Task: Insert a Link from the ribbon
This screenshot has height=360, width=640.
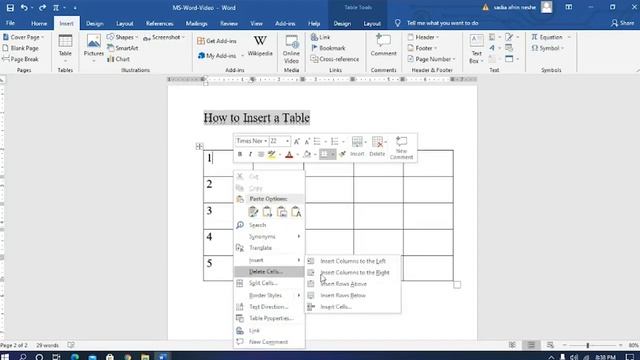Action: tap(321, 37)
